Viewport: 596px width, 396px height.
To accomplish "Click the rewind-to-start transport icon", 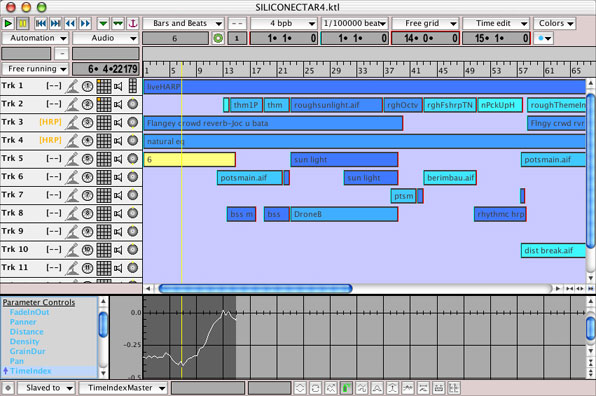I will (x=41, y=23).
